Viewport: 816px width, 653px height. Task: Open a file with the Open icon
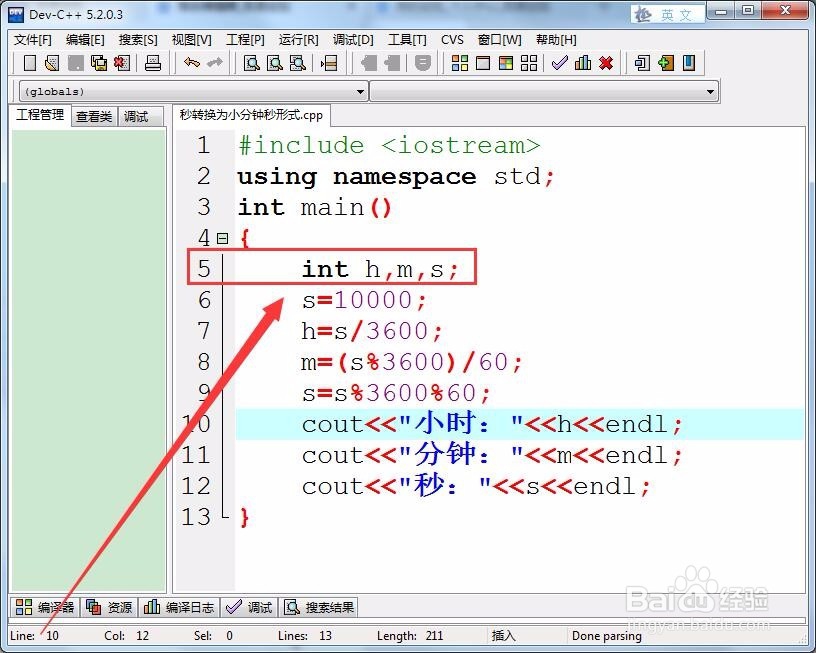pyautogui.click(x=50, y=62)
